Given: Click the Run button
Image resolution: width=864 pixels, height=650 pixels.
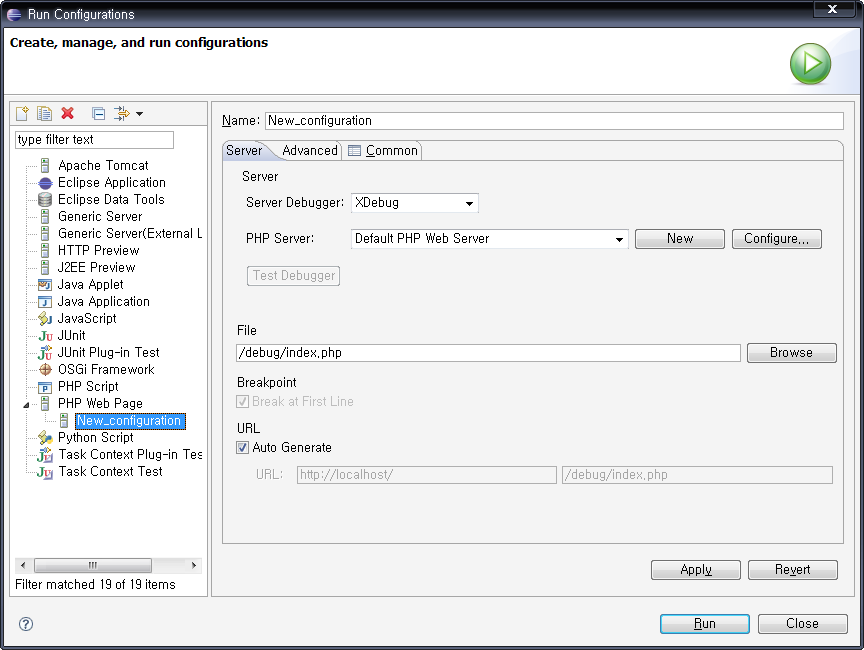Looking at the screenshot, I should click(705, 624).
